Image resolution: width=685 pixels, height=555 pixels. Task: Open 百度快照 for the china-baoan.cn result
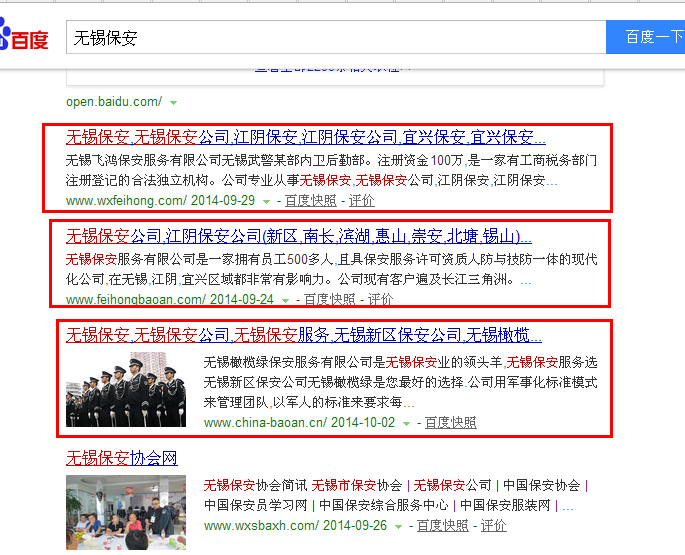click(x=450, y=423)
